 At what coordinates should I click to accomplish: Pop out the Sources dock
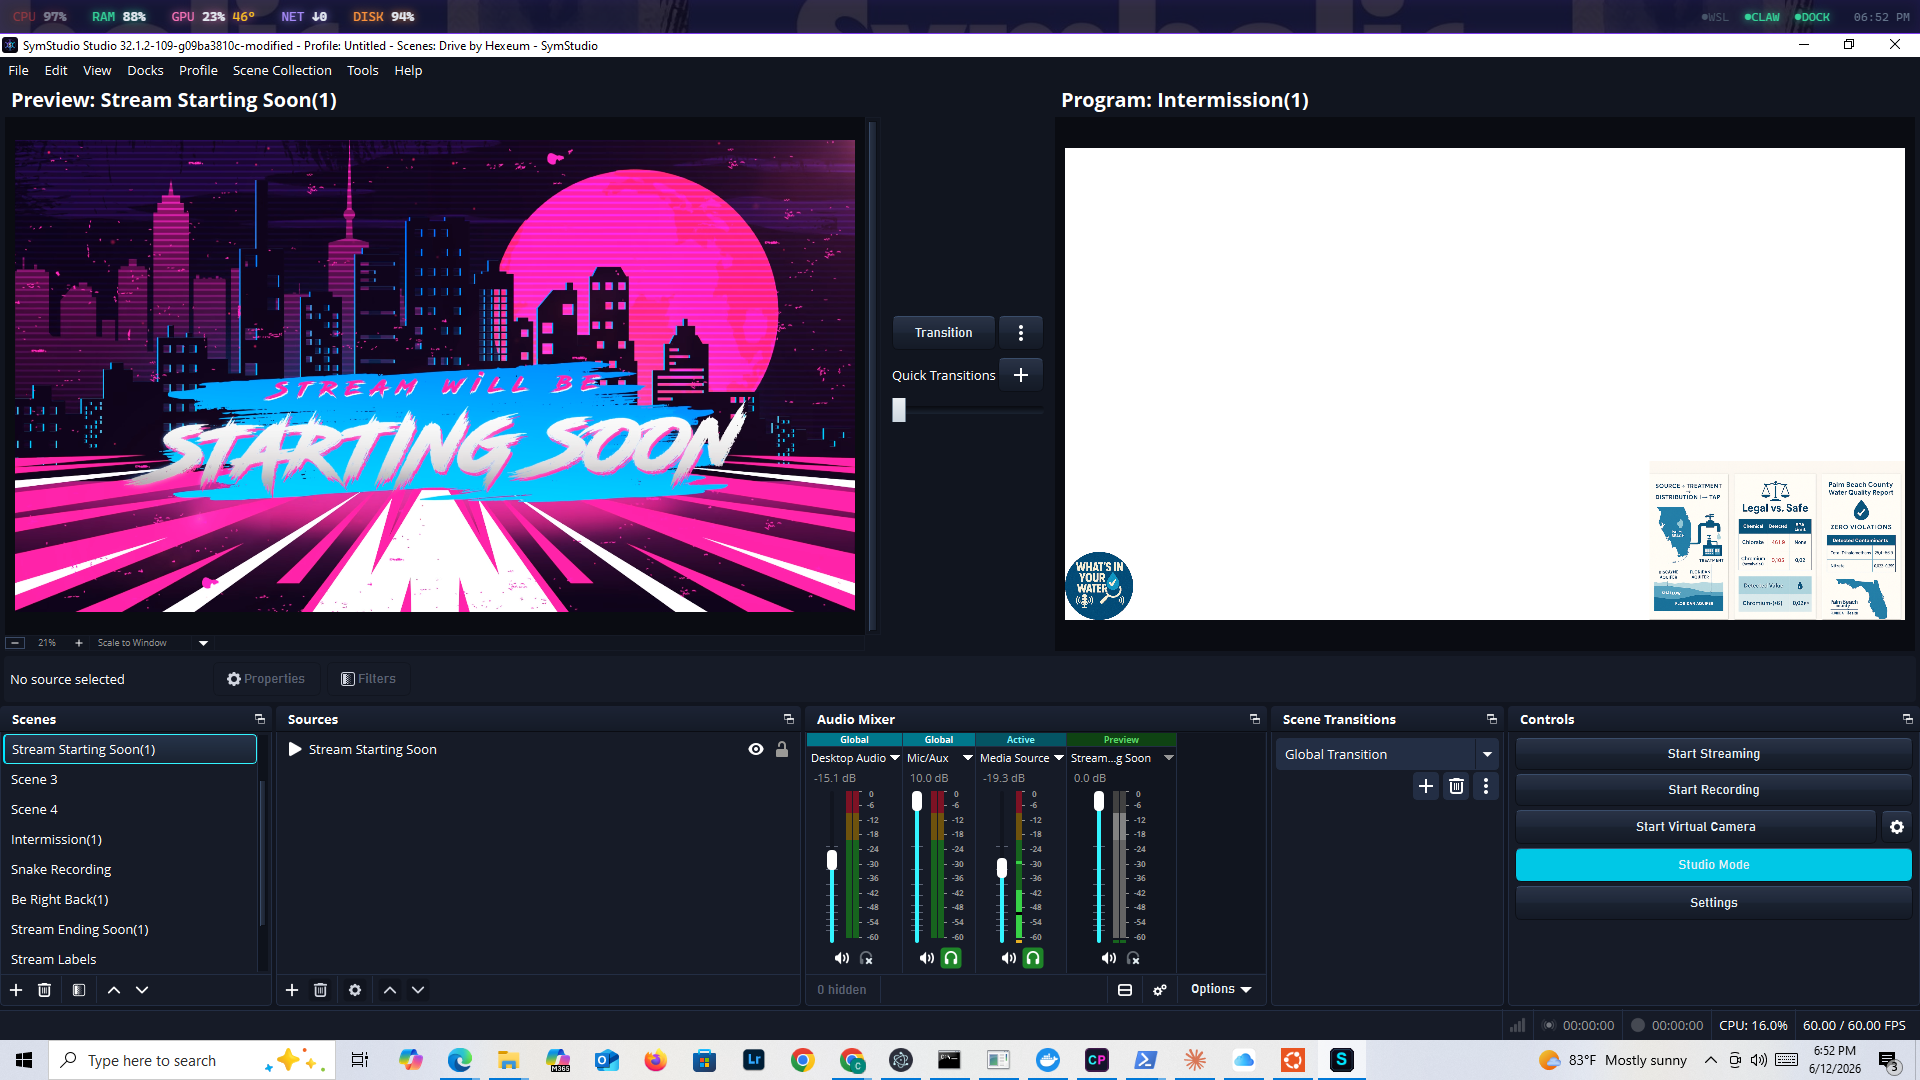789,719
